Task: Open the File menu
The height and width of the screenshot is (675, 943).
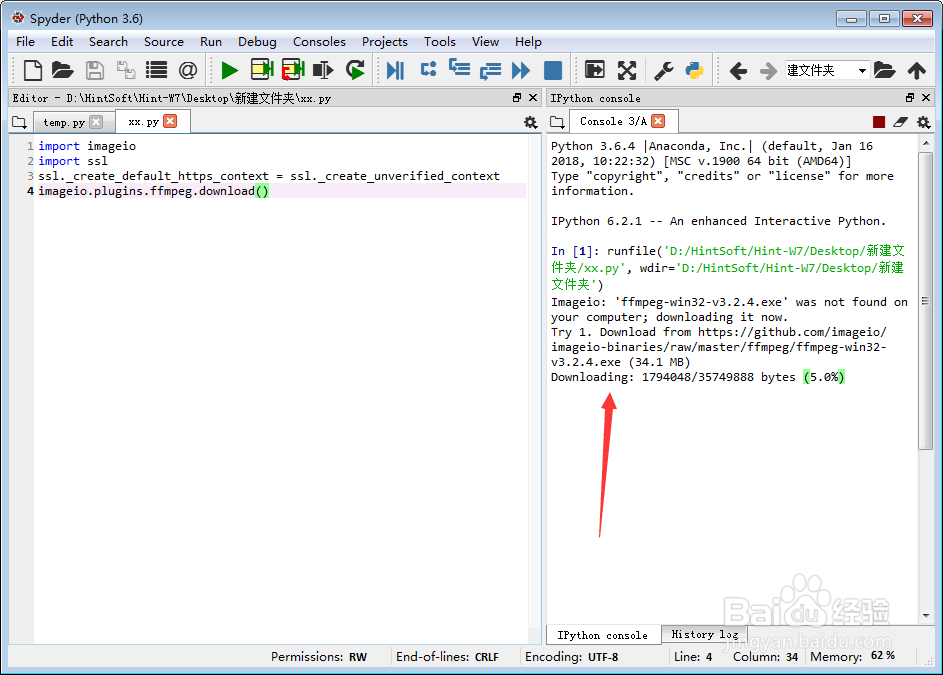Action: tap(25, 42)
